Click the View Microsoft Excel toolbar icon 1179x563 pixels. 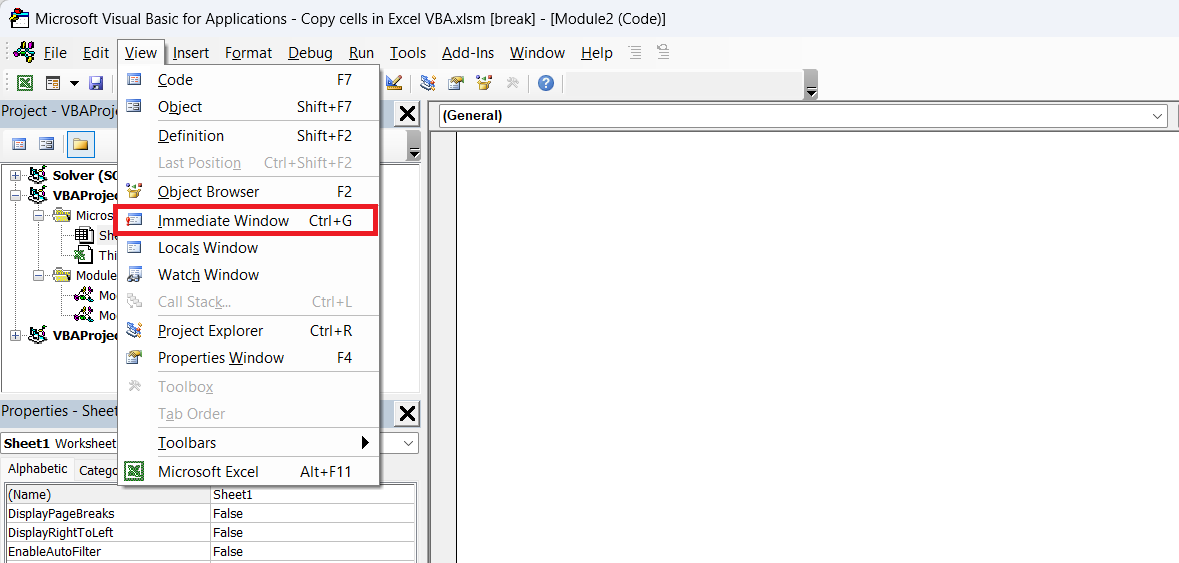(x=25, y=83)
